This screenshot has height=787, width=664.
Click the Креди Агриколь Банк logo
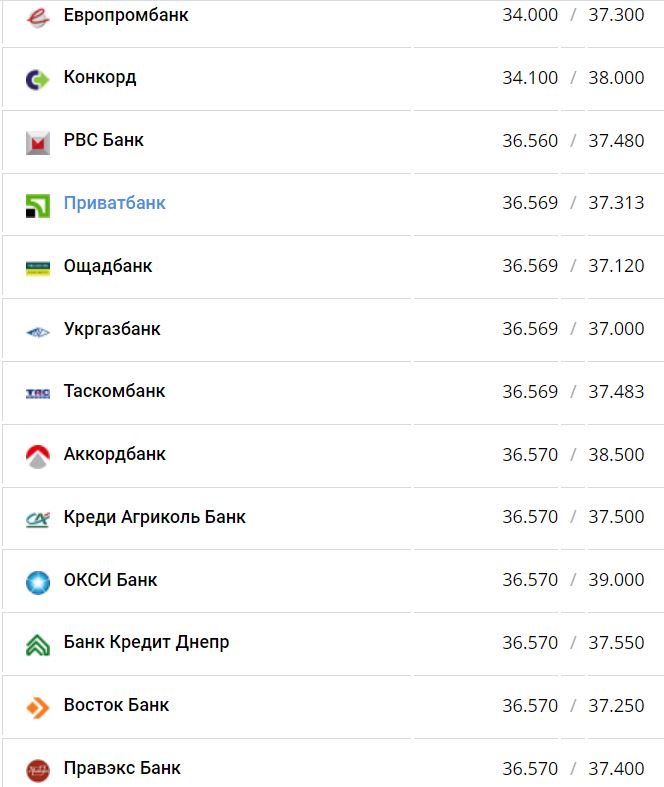(37, 519)
